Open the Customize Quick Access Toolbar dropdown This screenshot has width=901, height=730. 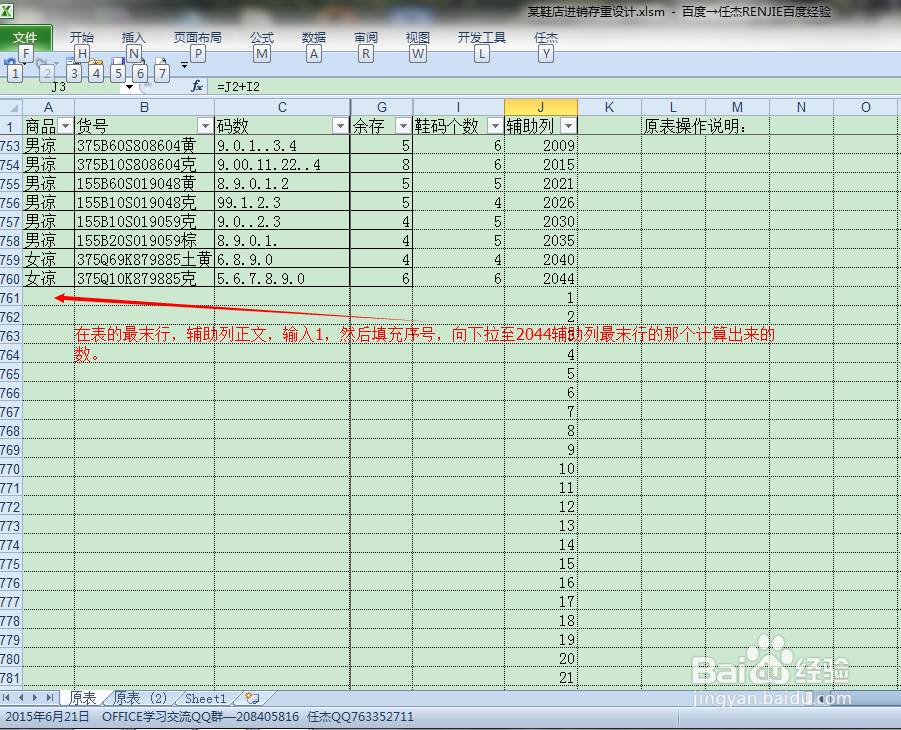tap(184, 65)
